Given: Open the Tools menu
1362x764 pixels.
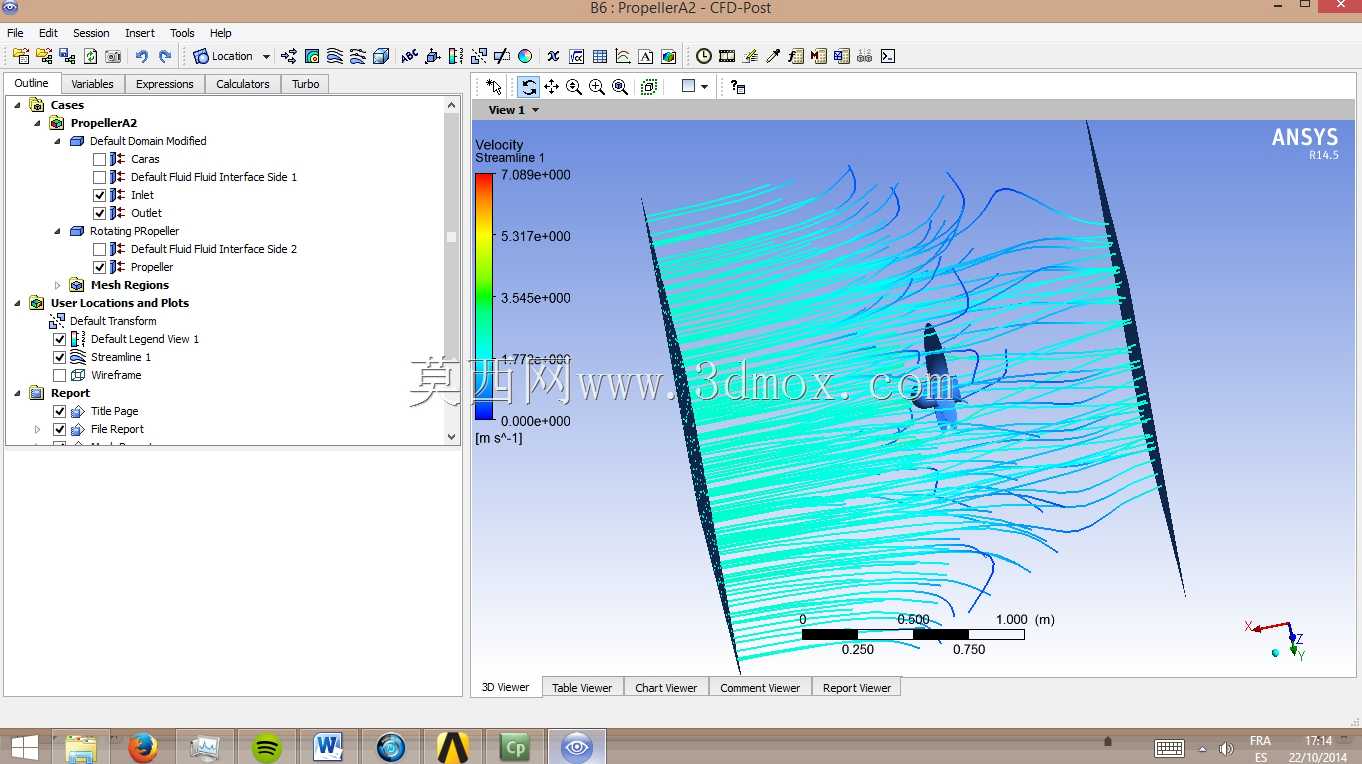Looking at the screenshot, I should pos(182,33).
